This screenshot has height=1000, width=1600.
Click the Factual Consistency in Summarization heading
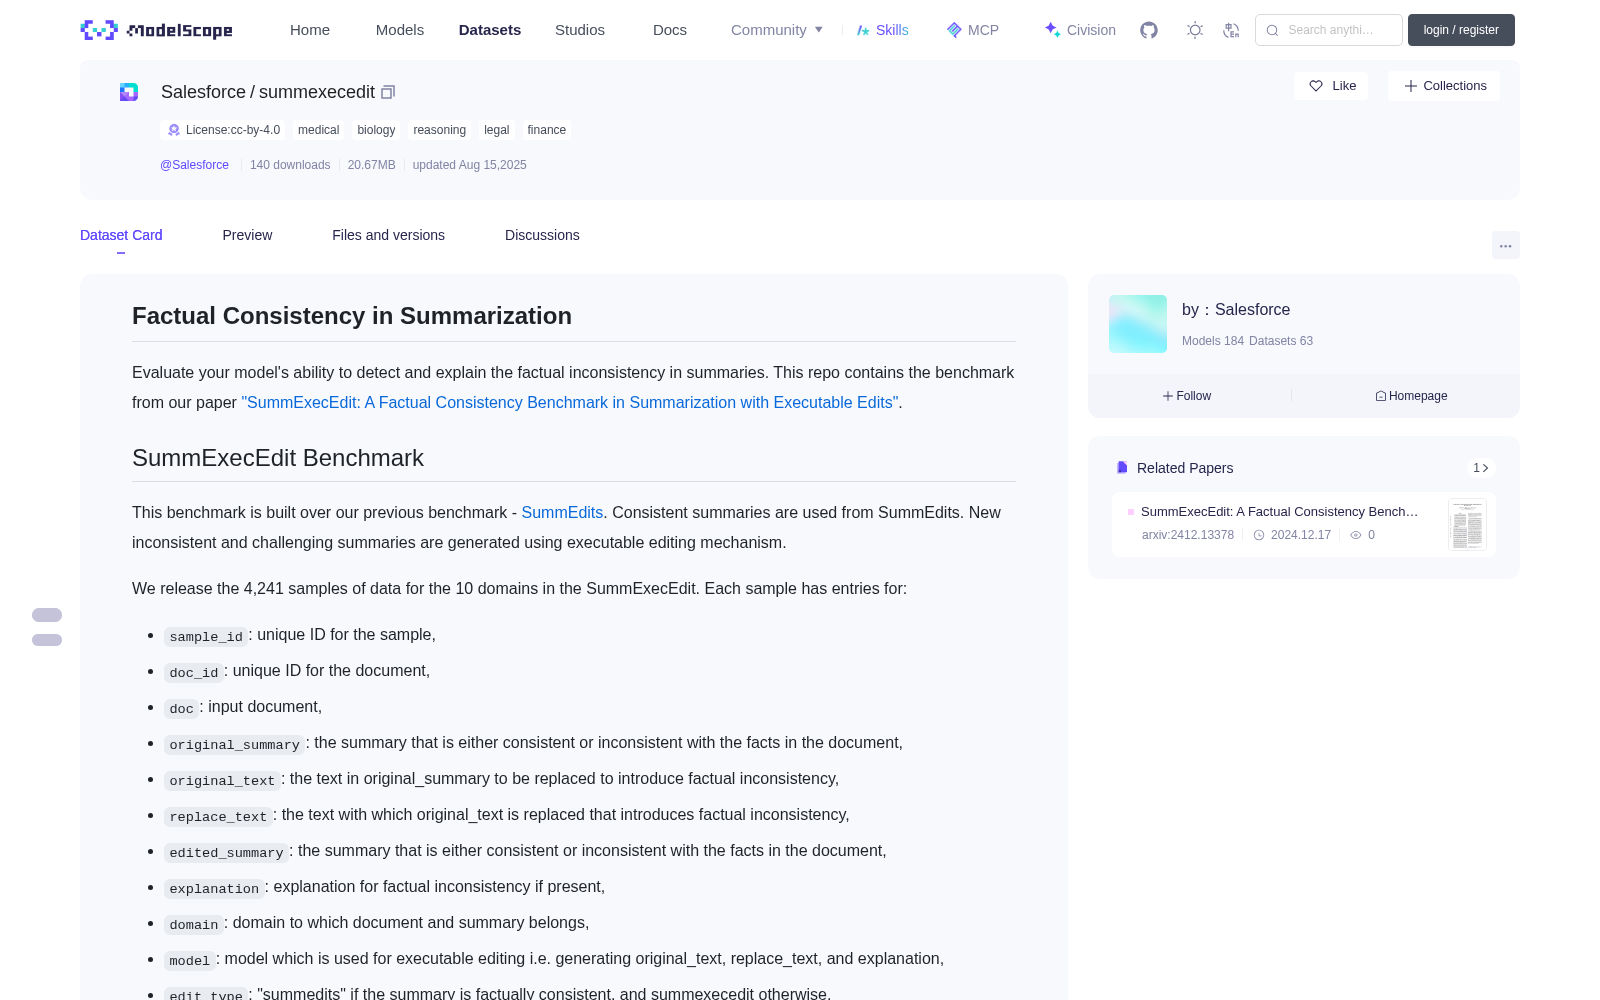click(352, 316)
